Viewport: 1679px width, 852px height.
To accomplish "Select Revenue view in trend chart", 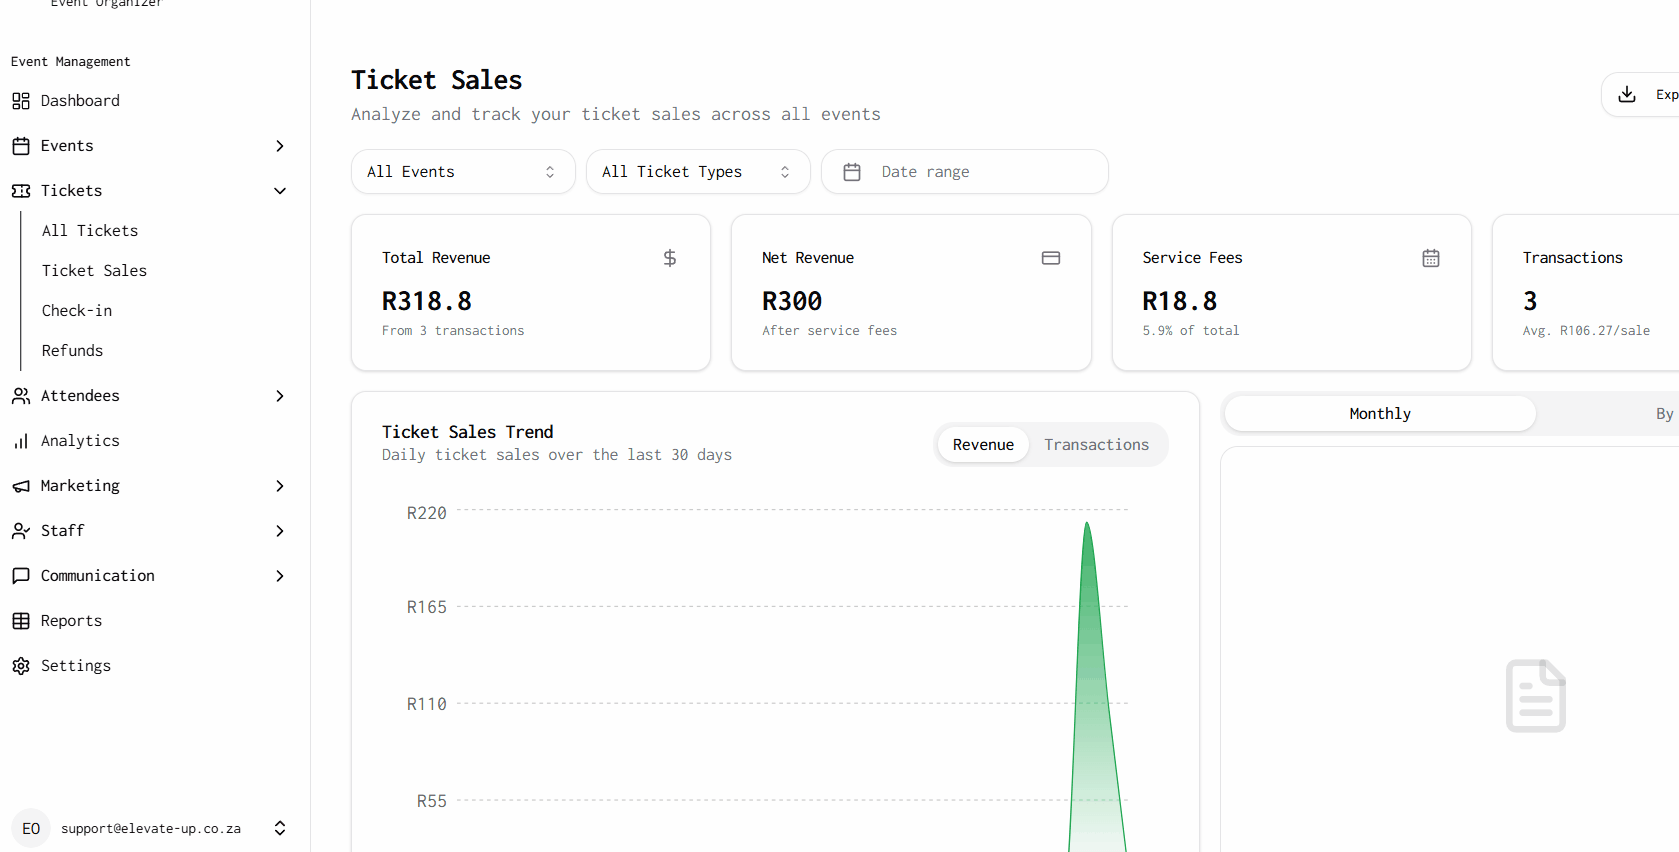I will pos(982,445).
